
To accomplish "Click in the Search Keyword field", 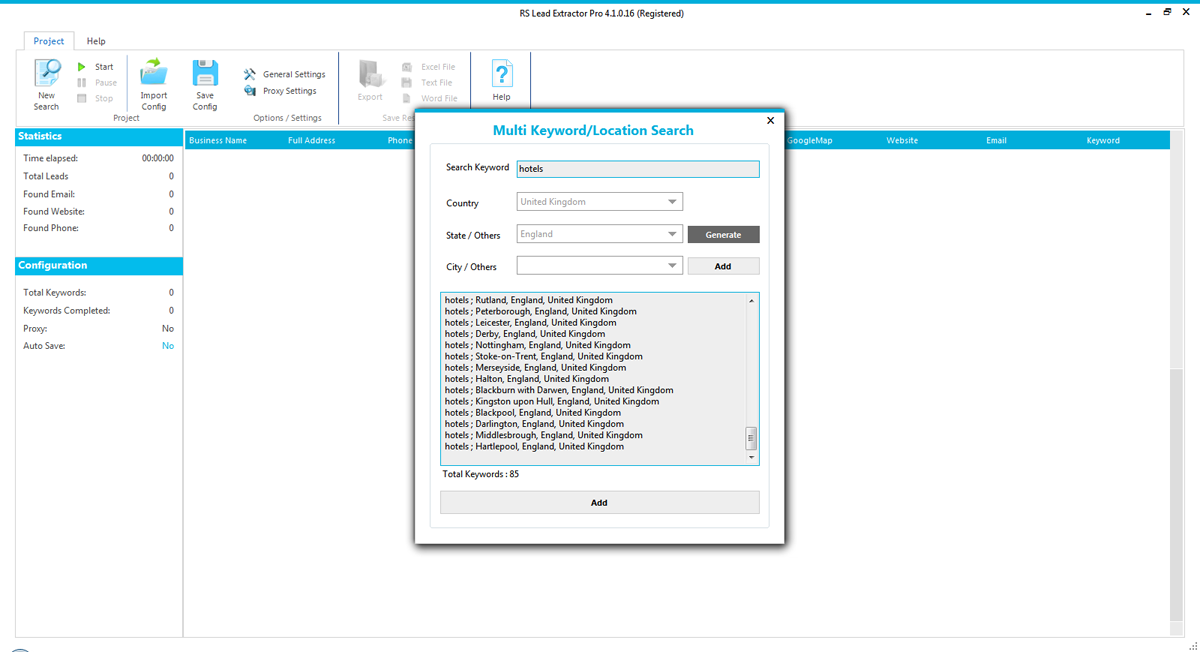I will pos(637,168).
